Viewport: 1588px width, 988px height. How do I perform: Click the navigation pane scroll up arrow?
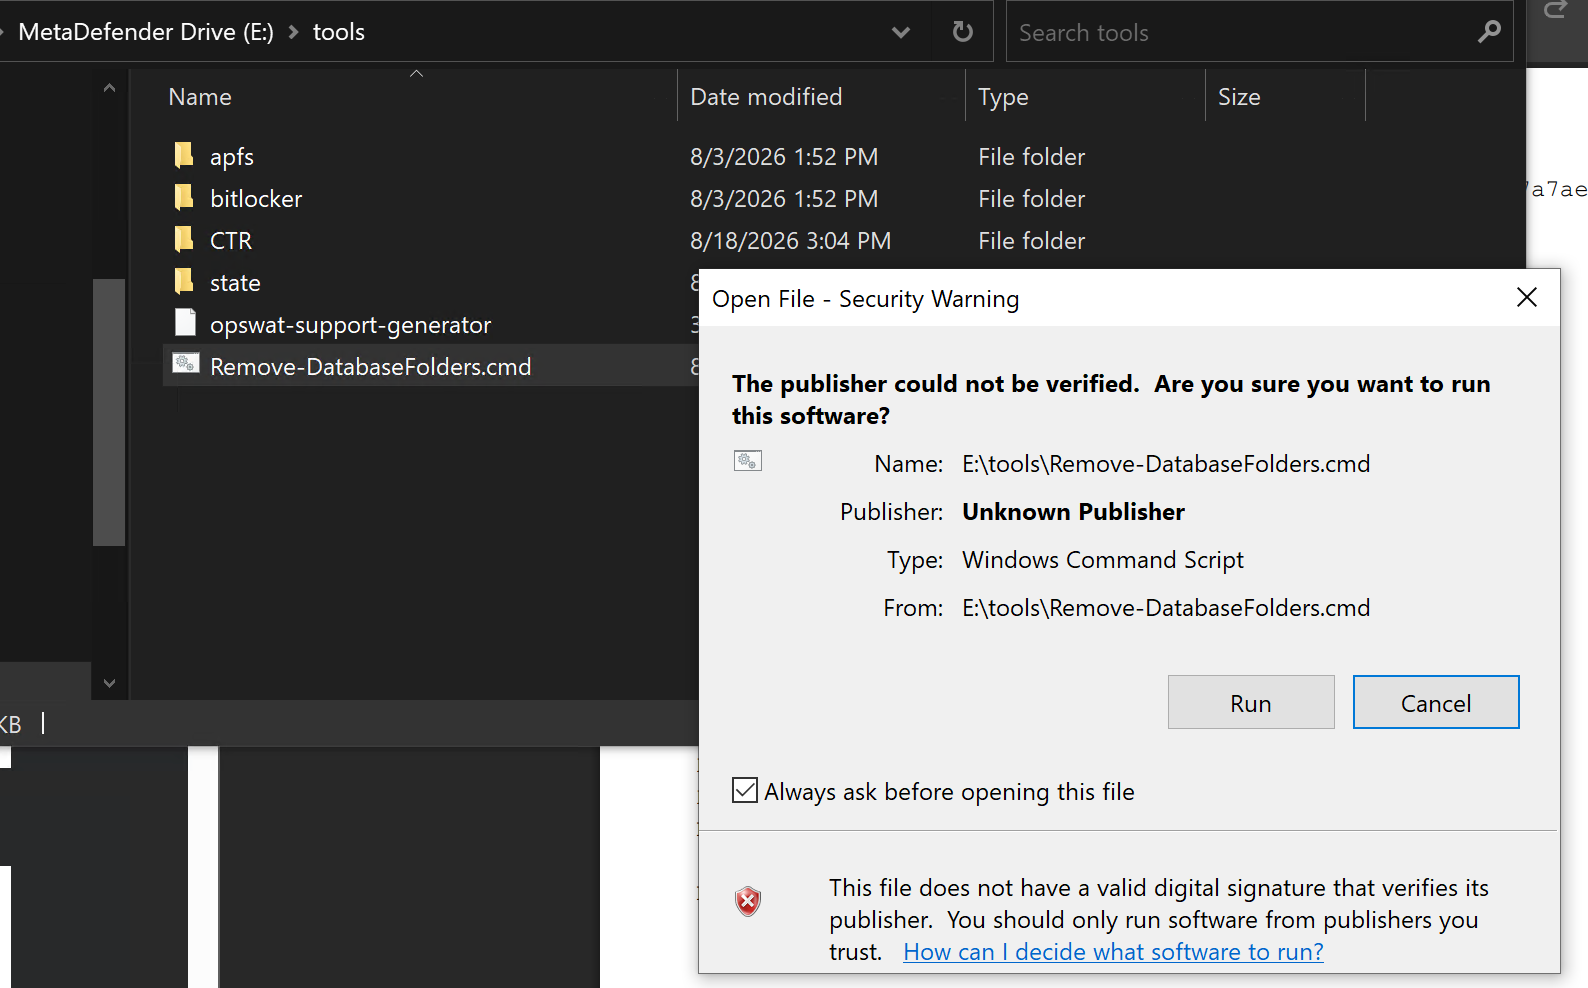tap(109, 88)
